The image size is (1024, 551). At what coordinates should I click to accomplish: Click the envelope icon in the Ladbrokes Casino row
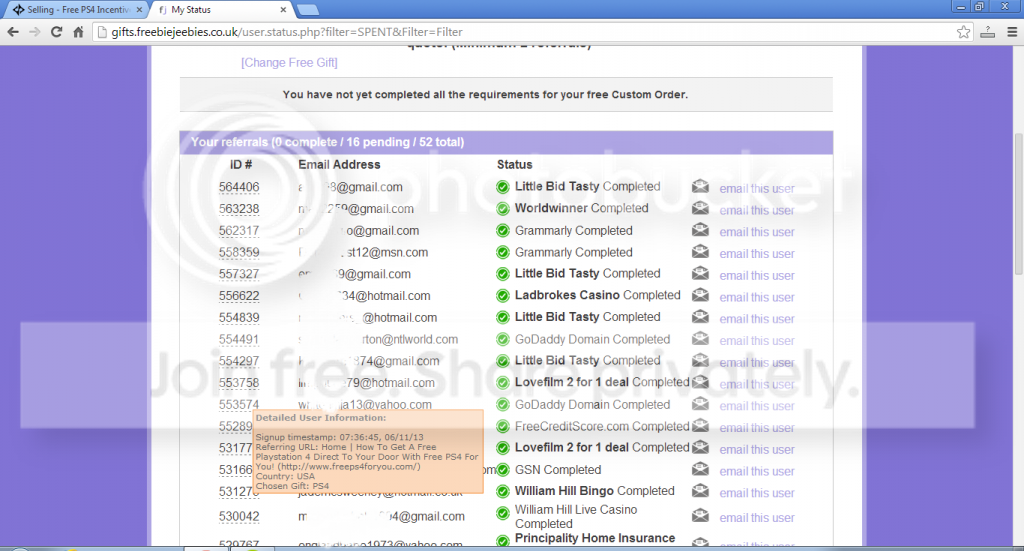pyautogui.click(x=700, y=295)
